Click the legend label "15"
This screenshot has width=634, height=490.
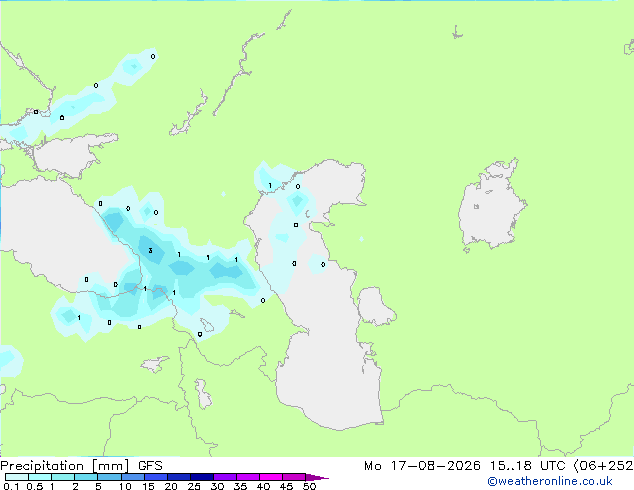point(148,486)
